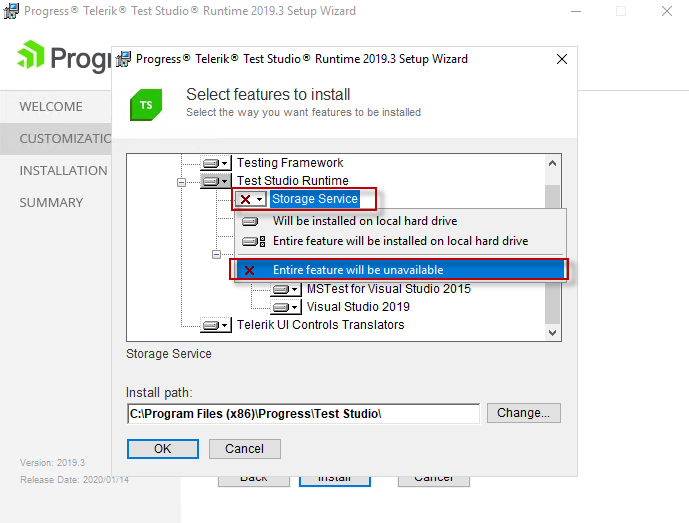Click installer icon in main window title bar
Viewport: 689px width, 523px height.
(11, 11)
